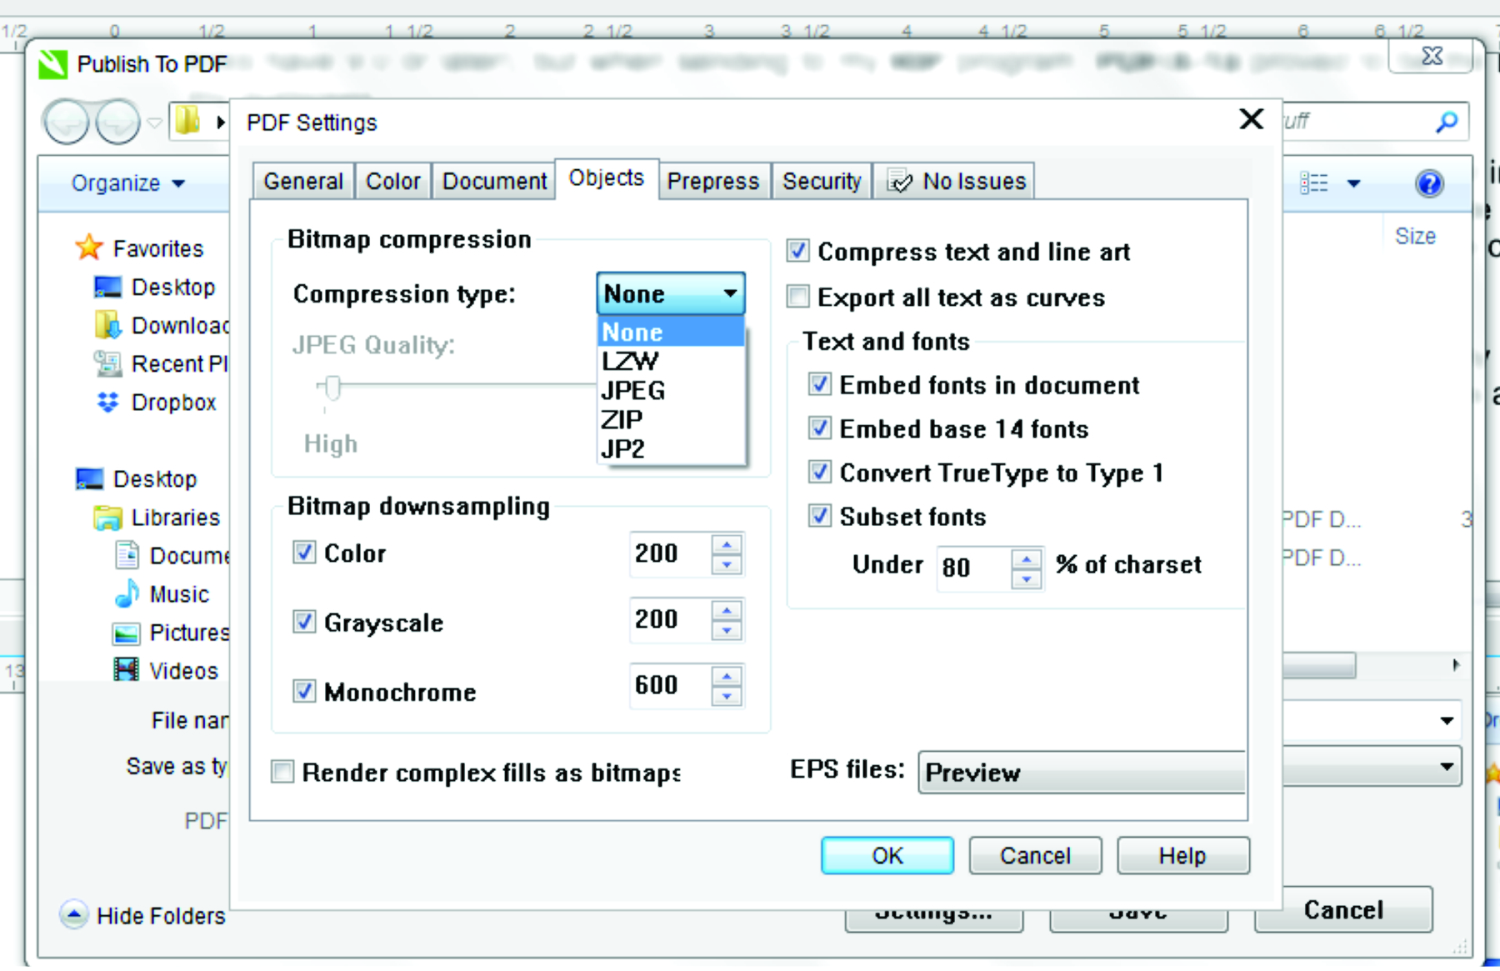Confirm settings with the OK button

tap(886, 855)
